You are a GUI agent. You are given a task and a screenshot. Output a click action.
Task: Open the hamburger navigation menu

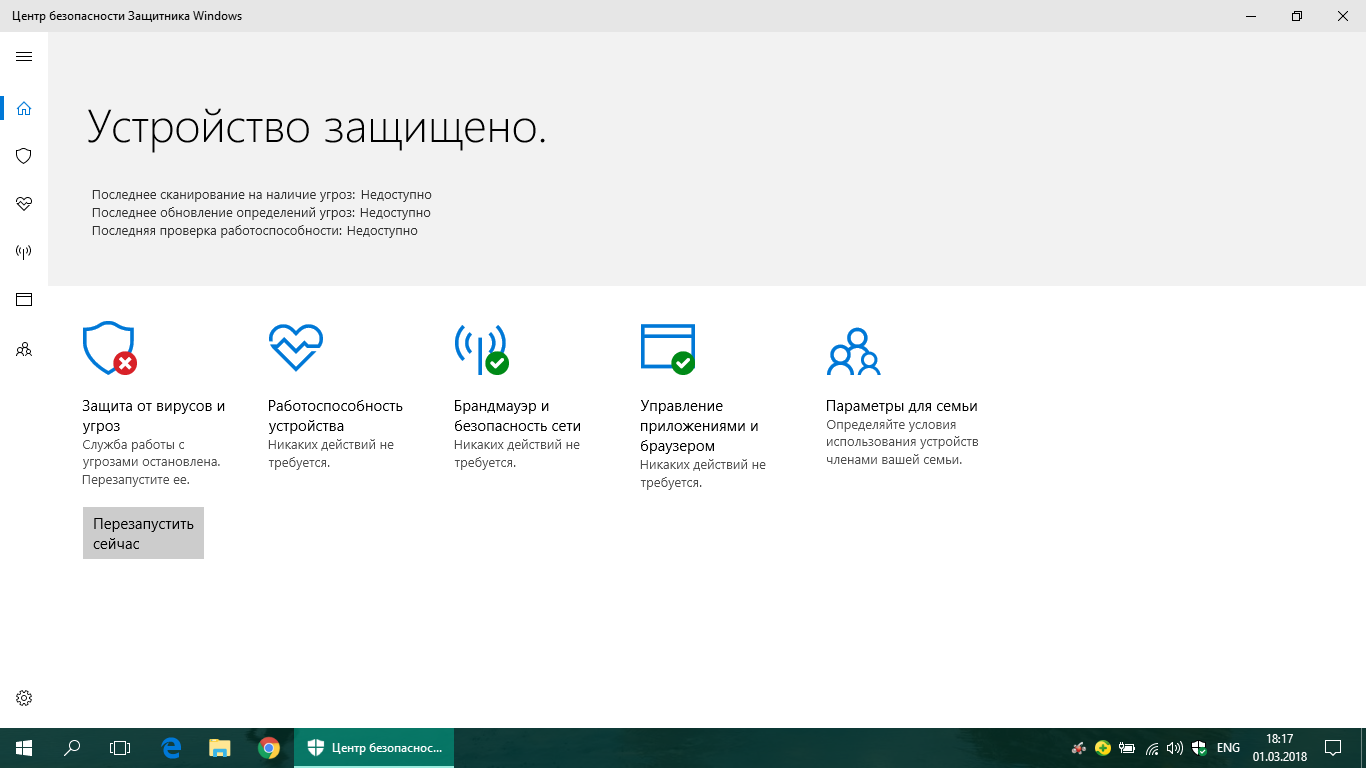point(24,57)
